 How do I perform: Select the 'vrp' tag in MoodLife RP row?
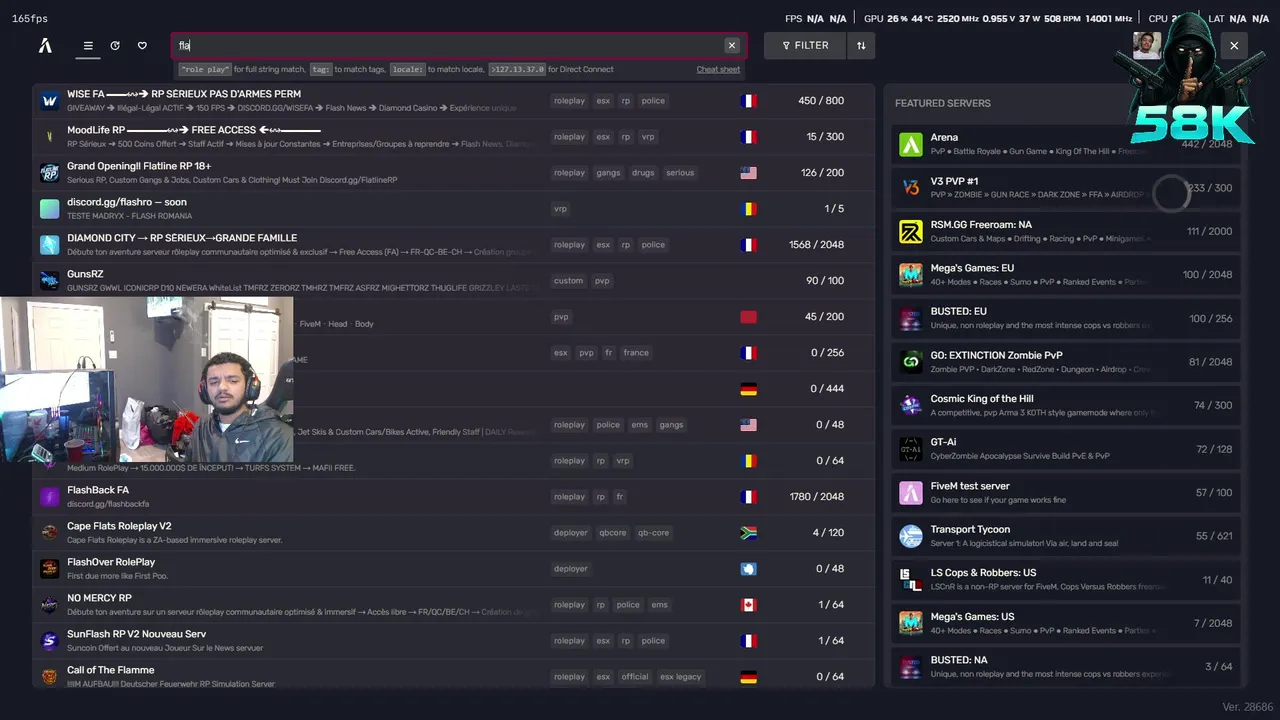coord(648,137)
